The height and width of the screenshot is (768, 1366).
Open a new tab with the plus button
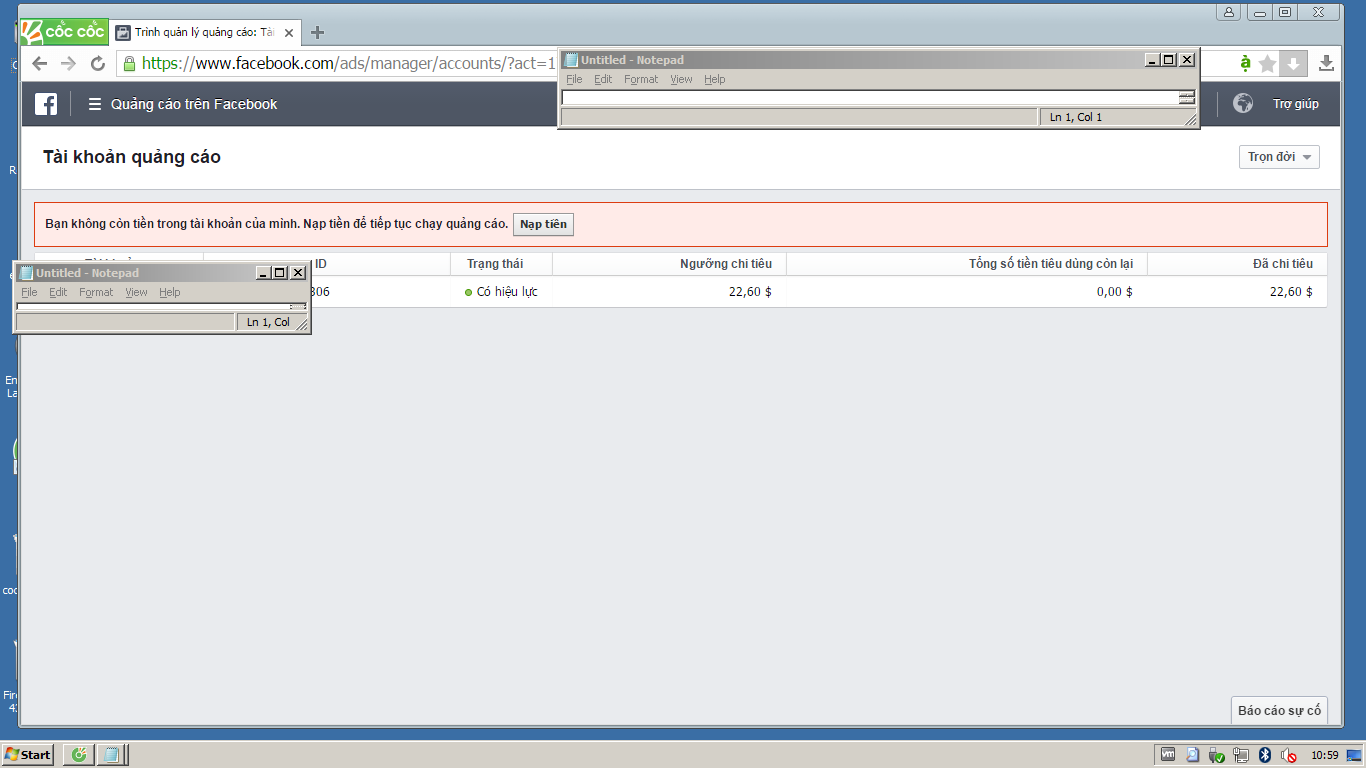point(318,32)
